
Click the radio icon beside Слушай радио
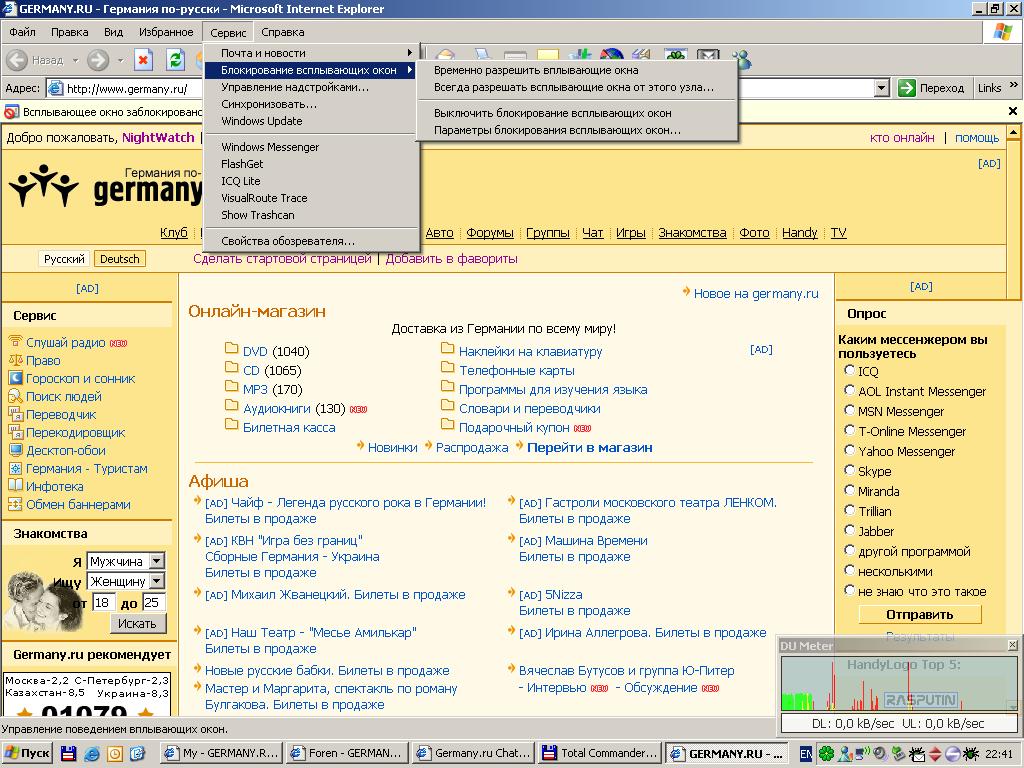click(15, 342)
